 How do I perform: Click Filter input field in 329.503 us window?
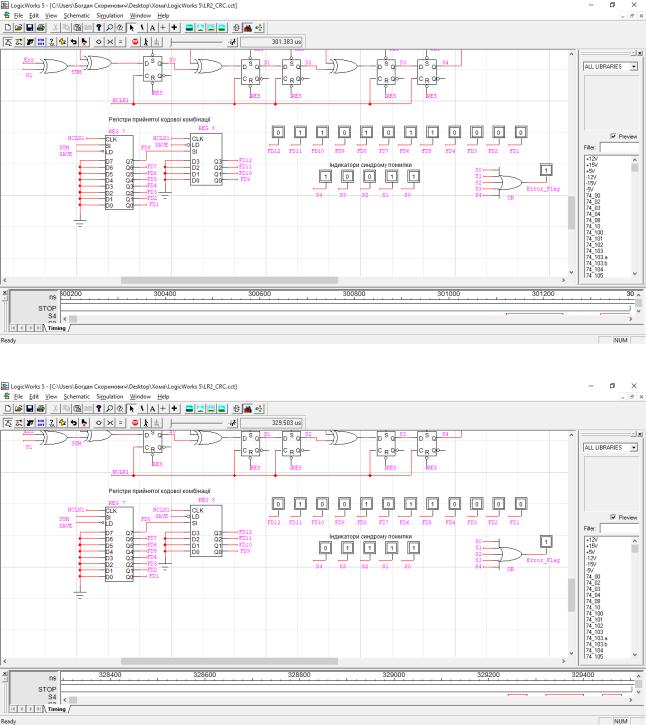(x=619, y=528)
